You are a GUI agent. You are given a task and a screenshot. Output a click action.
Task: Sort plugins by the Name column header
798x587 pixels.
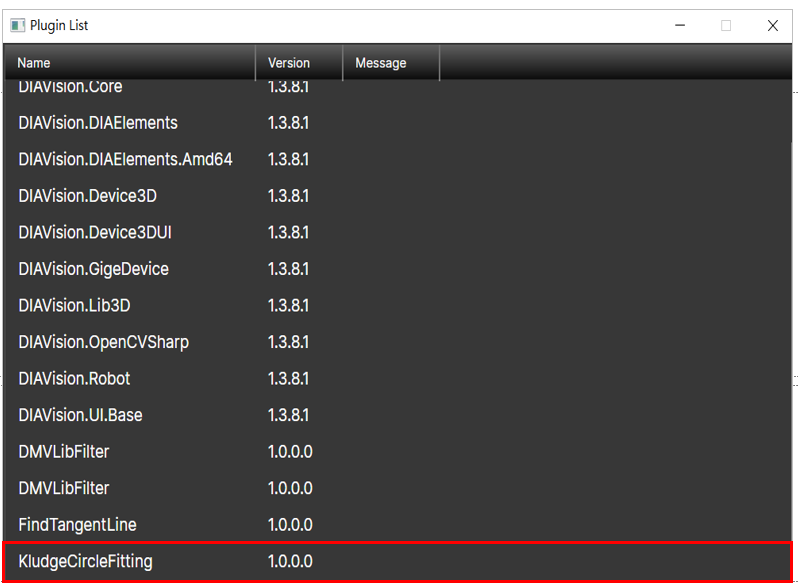pos(130,63)
